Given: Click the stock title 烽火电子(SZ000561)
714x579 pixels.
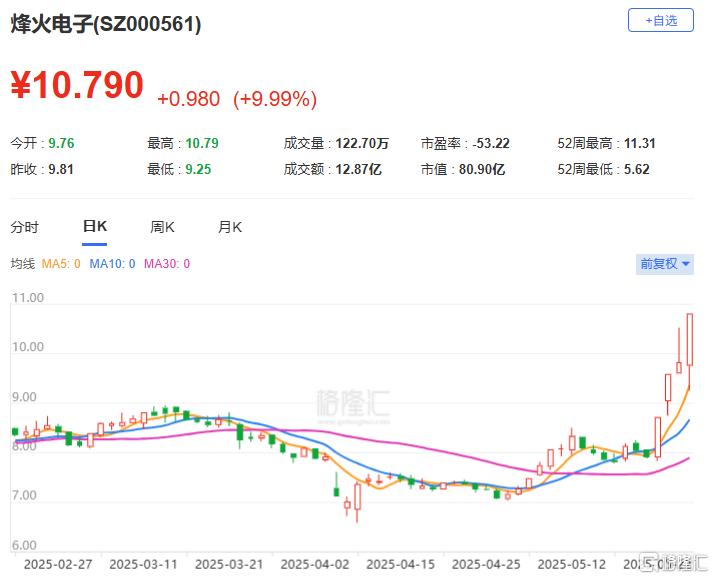Looking at the screenshot, I should click(x=106, y=24).
